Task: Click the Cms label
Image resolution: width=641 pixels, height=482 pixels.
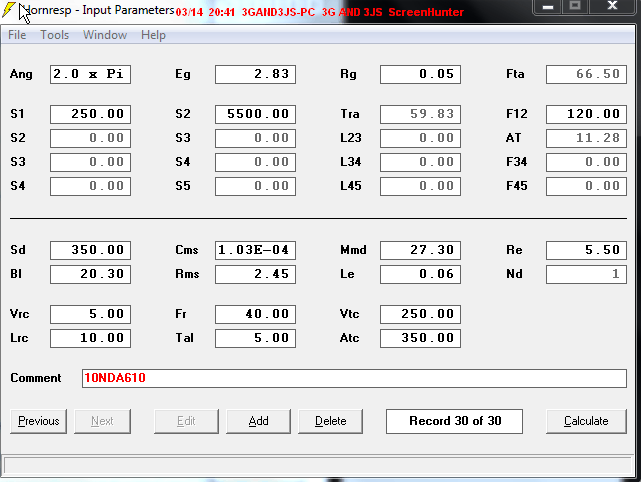Action: tap(187, 250)
